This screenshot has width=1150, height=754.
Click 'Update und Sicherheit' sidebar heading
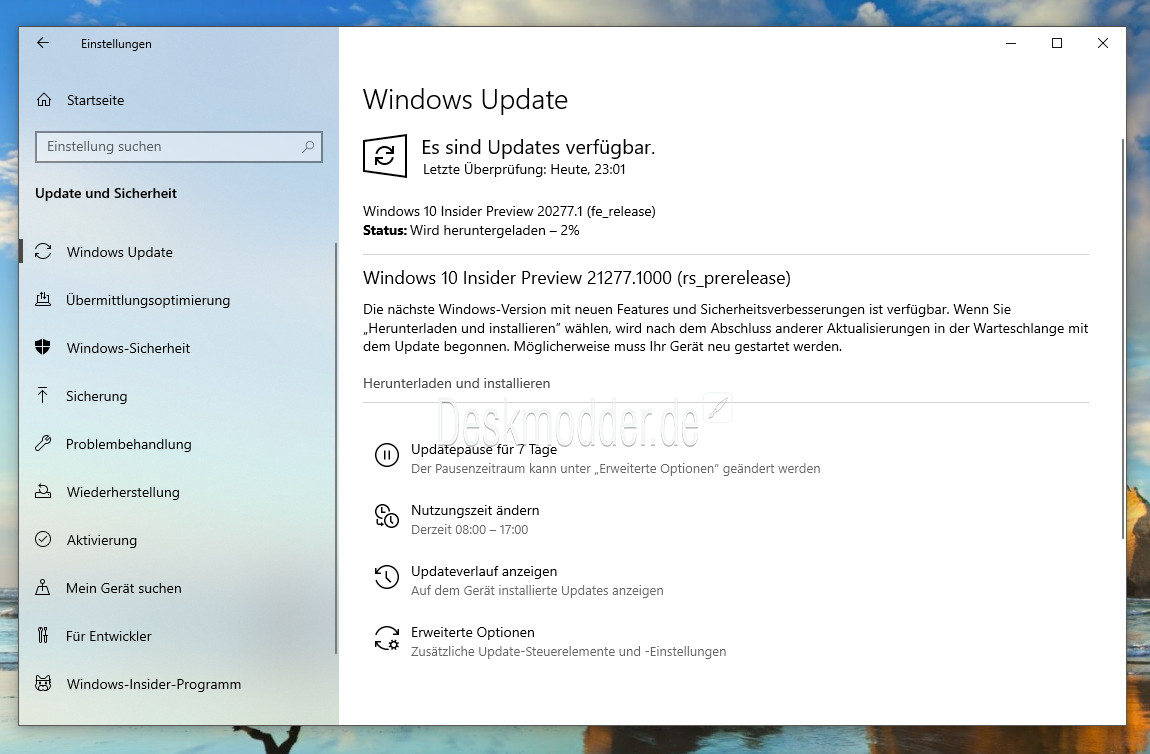[x=106, y=193]
